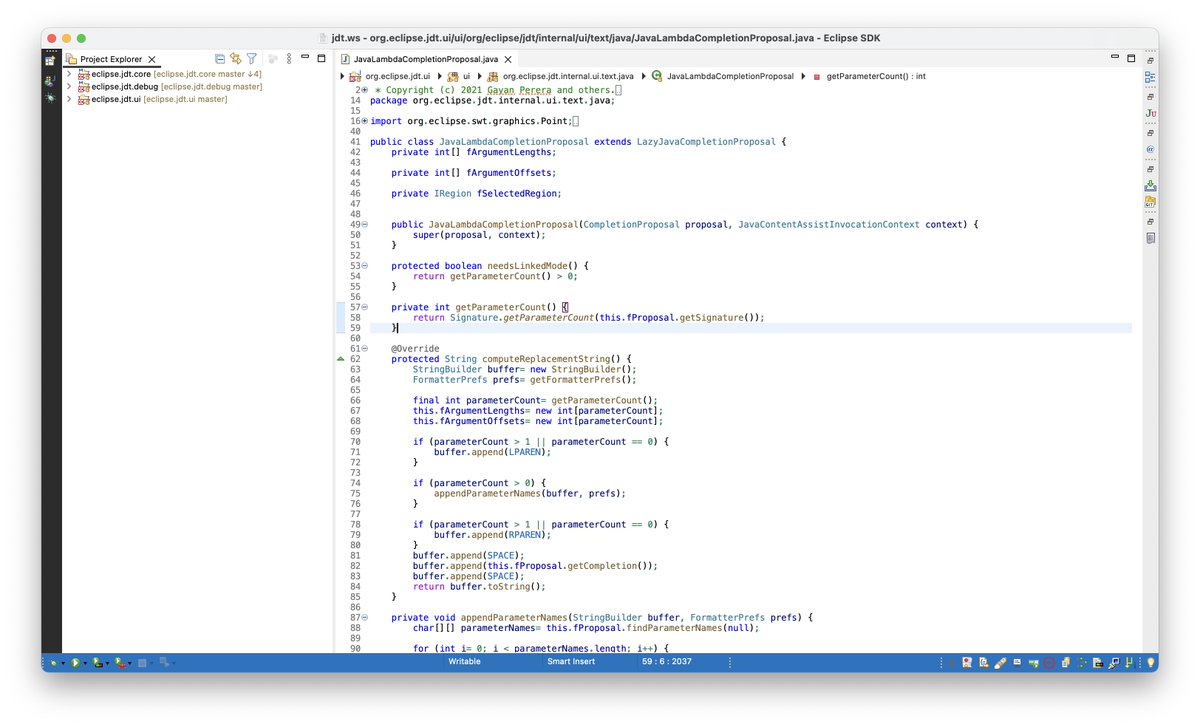Expand the eclipse.jdt.debug project
Screen dimensions: 1200x727
pos(69,87)
